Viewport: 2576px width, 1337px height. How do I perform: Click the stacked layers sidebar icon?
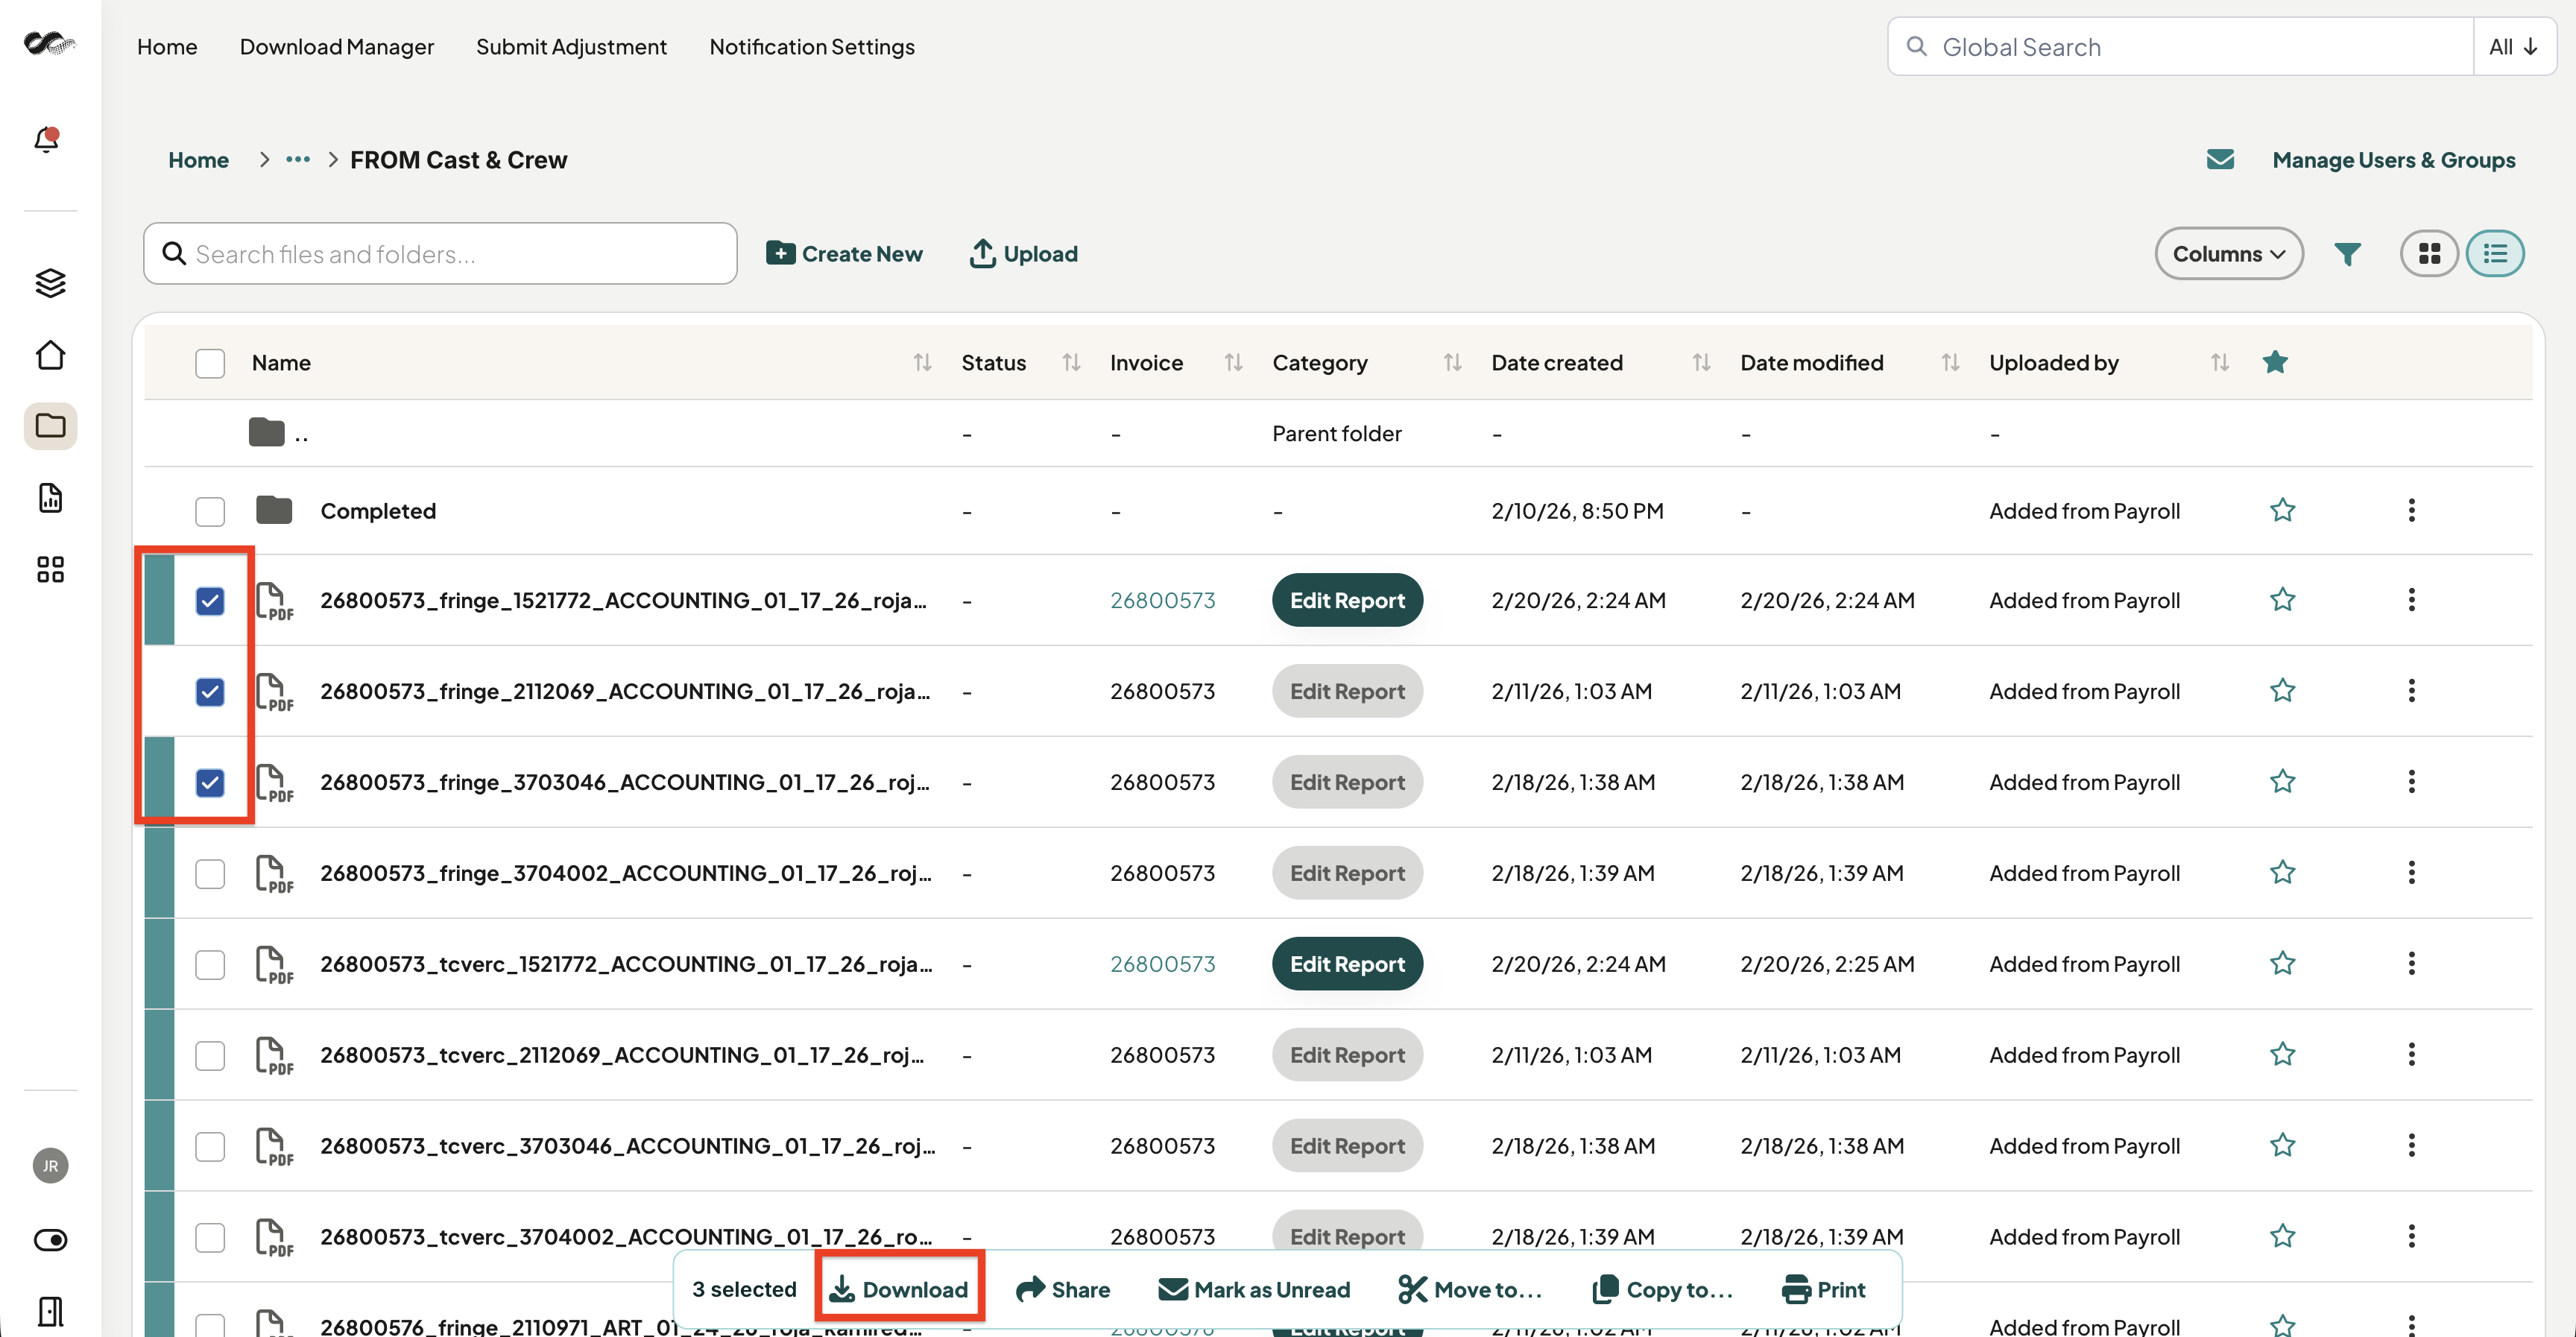[50, 283]
